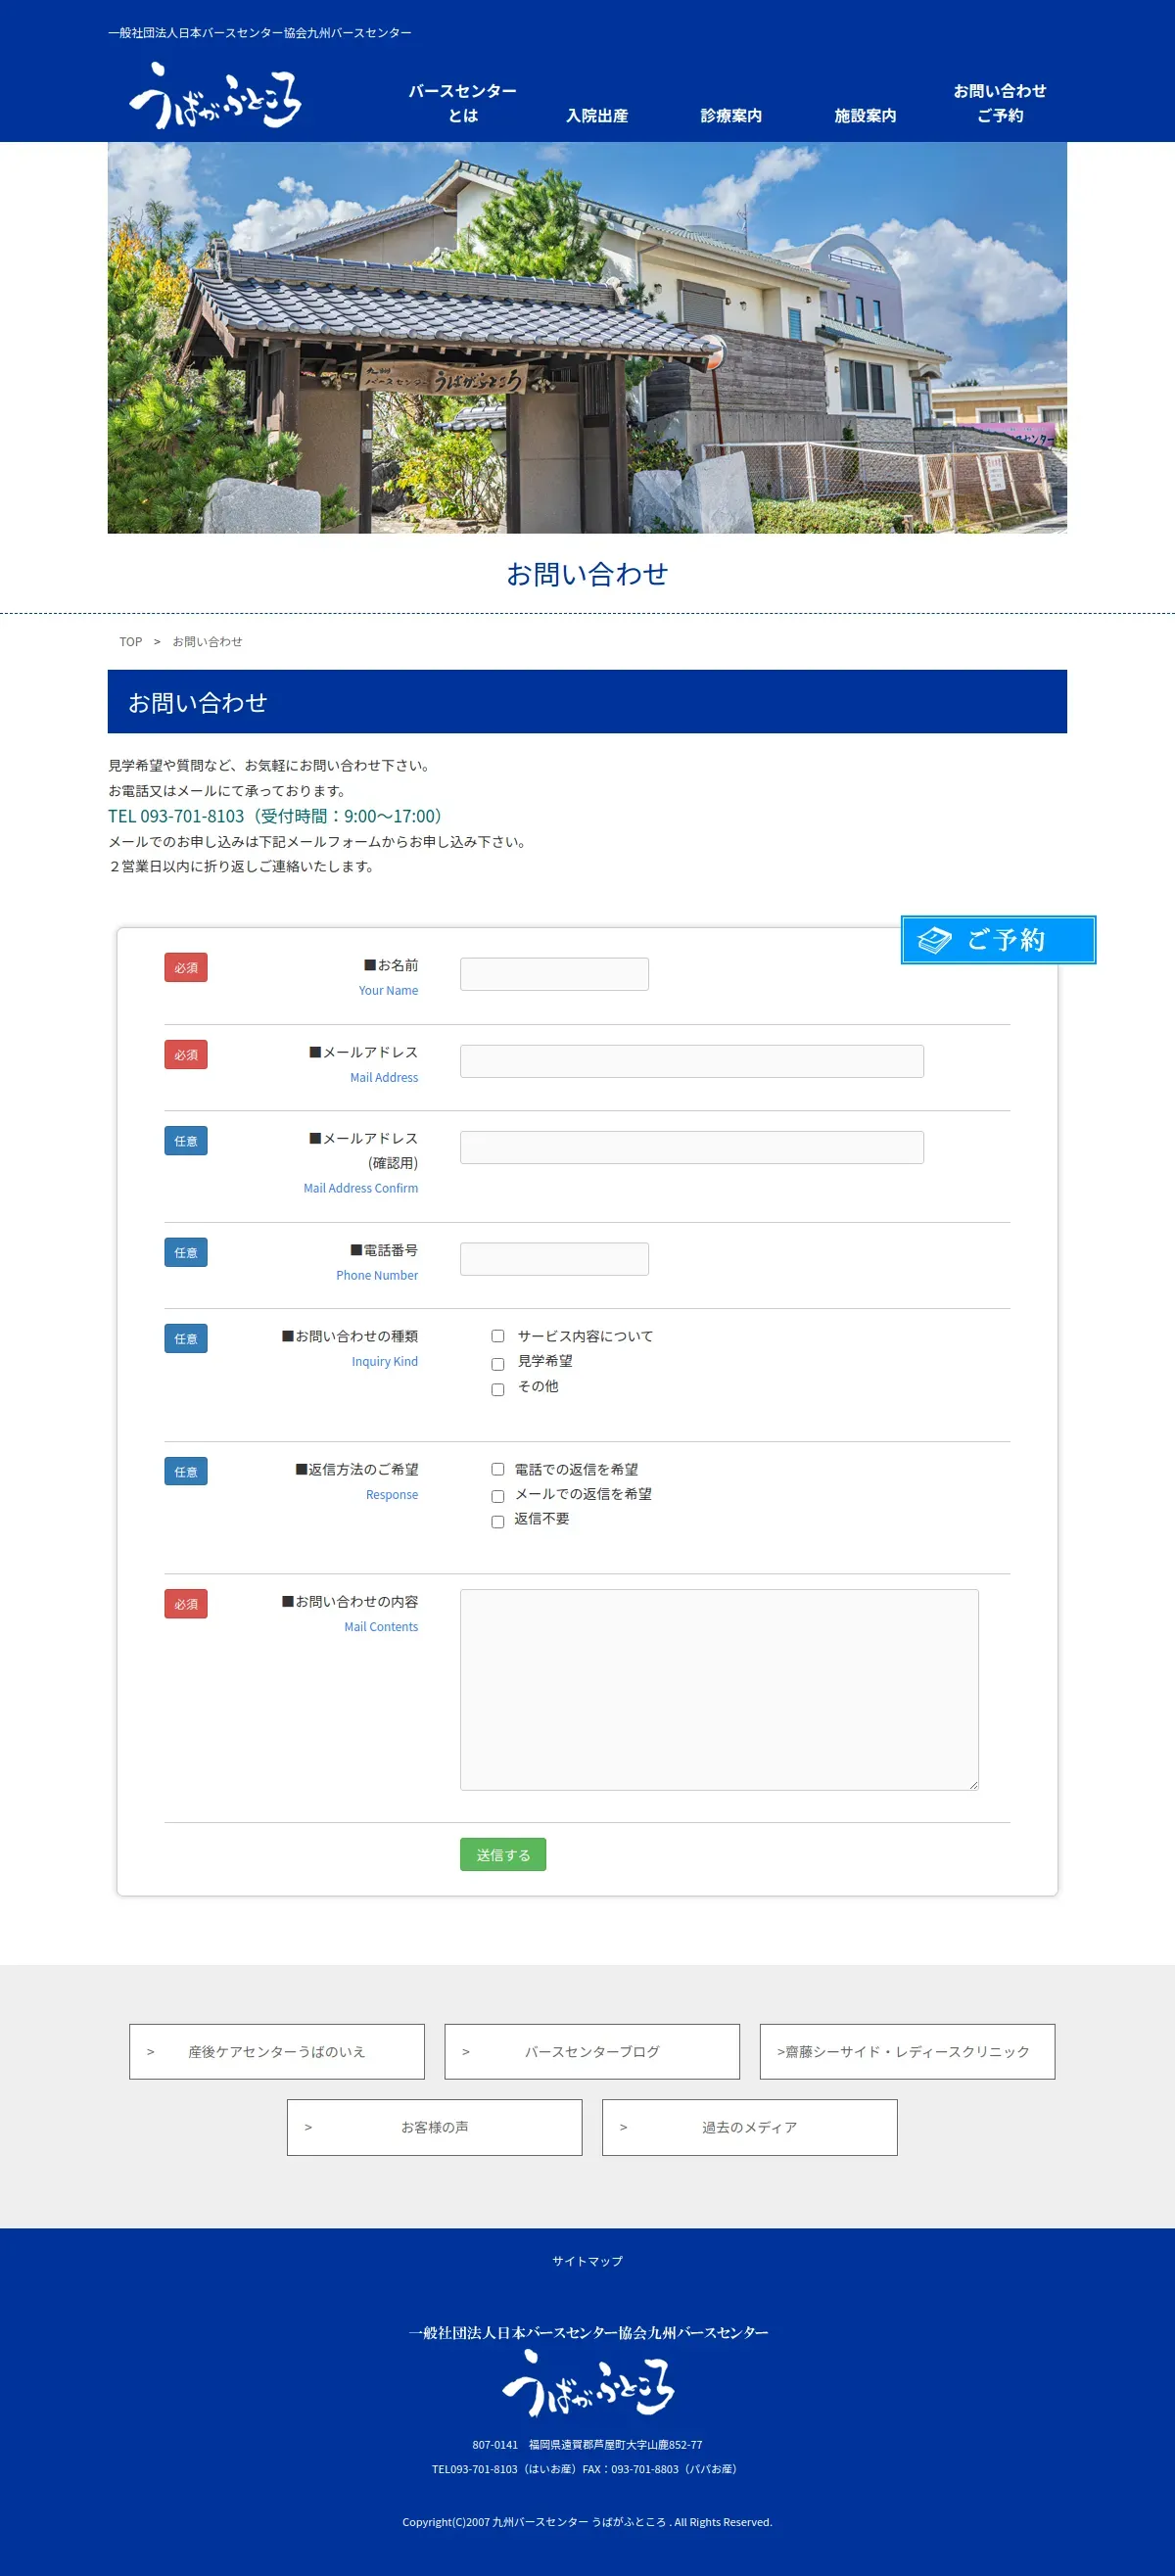1175x2576 pixels.
Task: Open the バースセンターとは menu item
Action: tap(463, 103)
